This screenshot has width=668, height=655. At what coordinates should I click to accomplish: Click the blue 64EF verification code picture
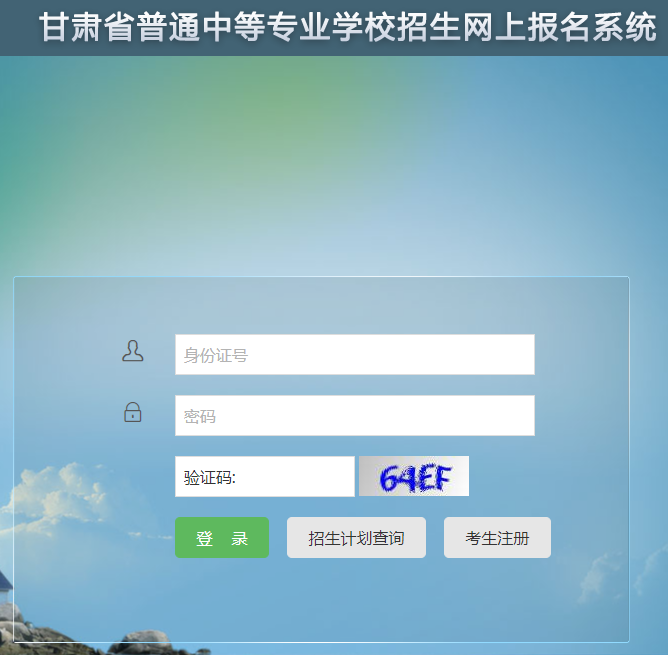pyautogui.click(x=414, y=476)
